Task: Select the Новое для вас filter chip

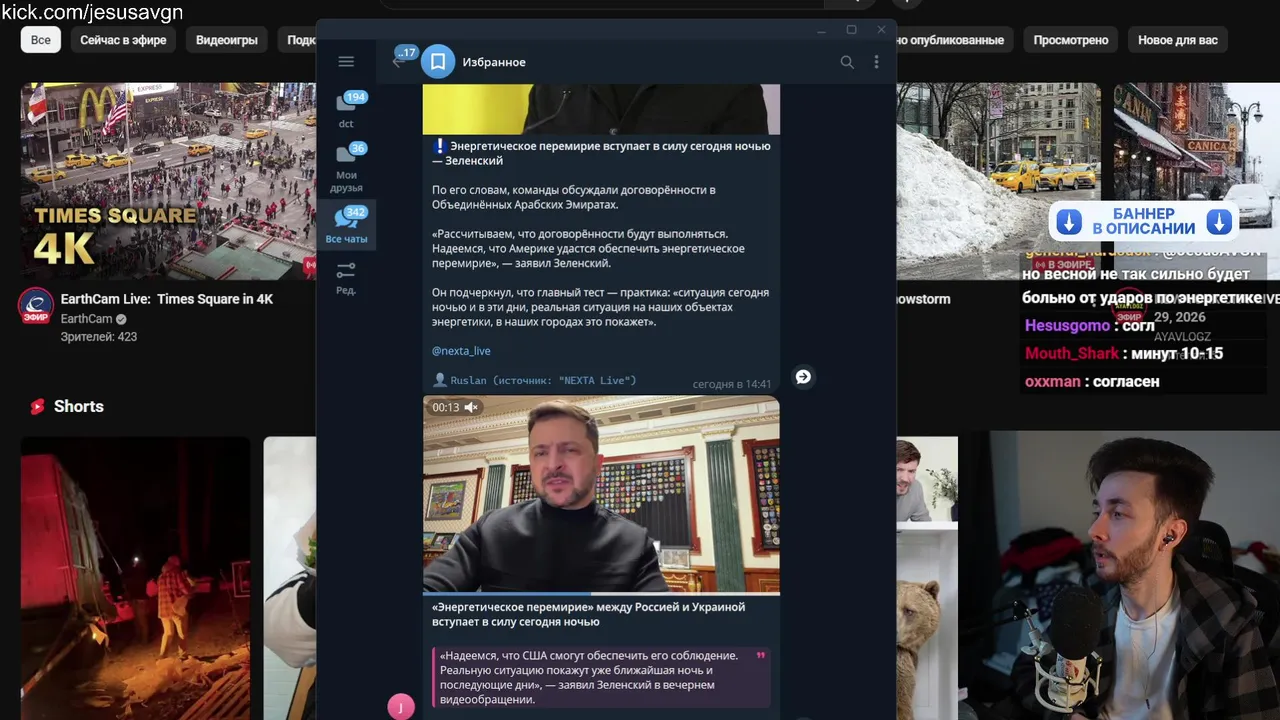Action: tap(1178, 40)
